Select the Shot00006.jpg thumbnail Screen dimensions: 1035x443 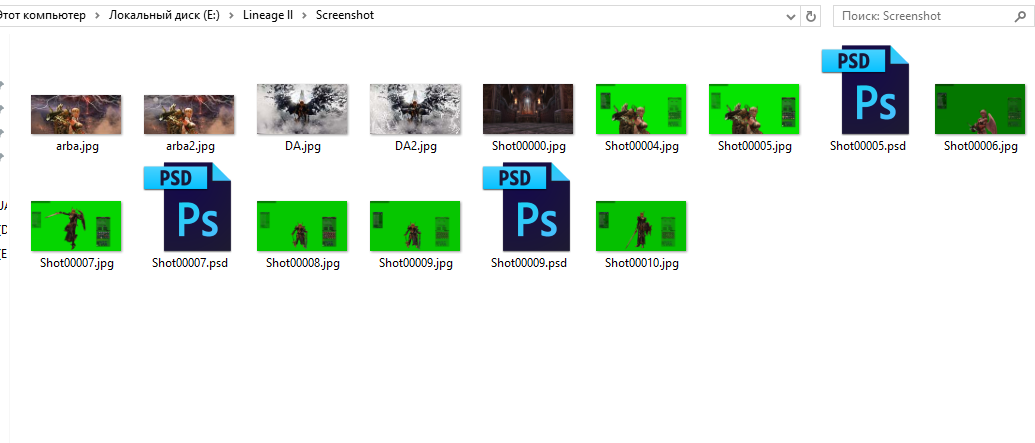pyautogui.click(x=980, y=109)
